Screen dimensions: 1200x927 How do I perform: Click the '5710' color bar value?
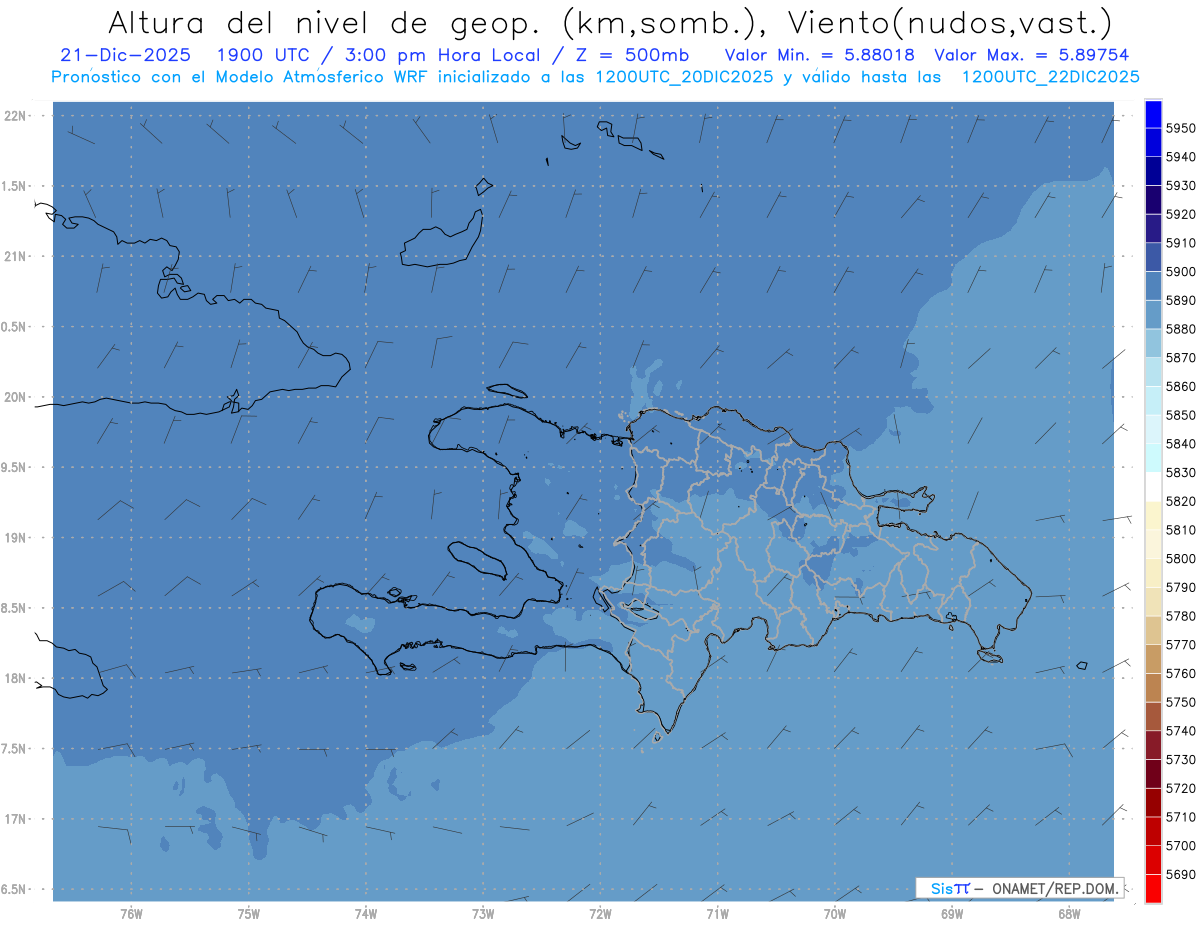[1181, 817]
